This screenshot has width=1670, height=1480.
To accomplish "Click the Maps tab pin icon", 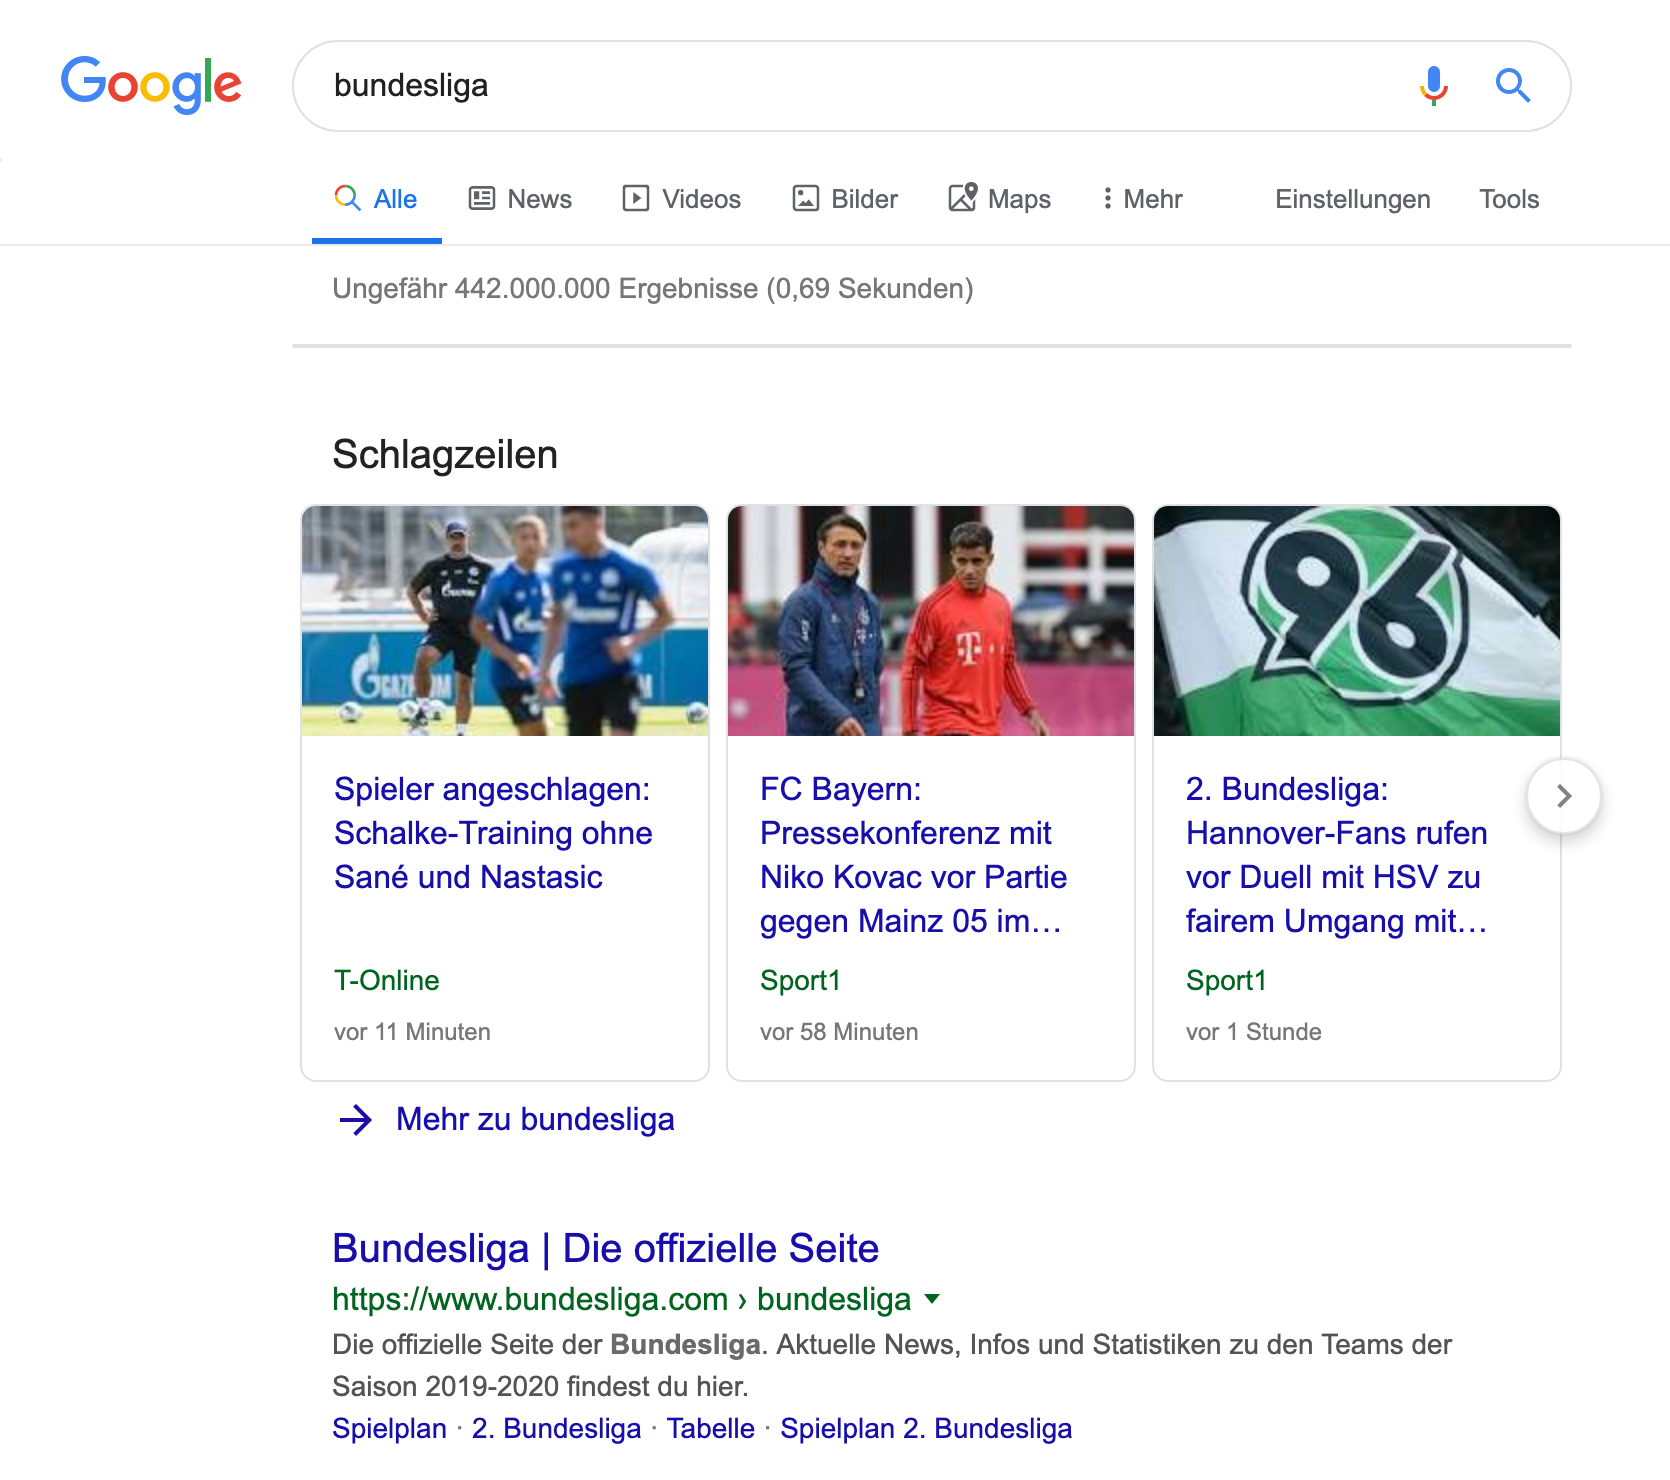I will [x=962, y=197].
